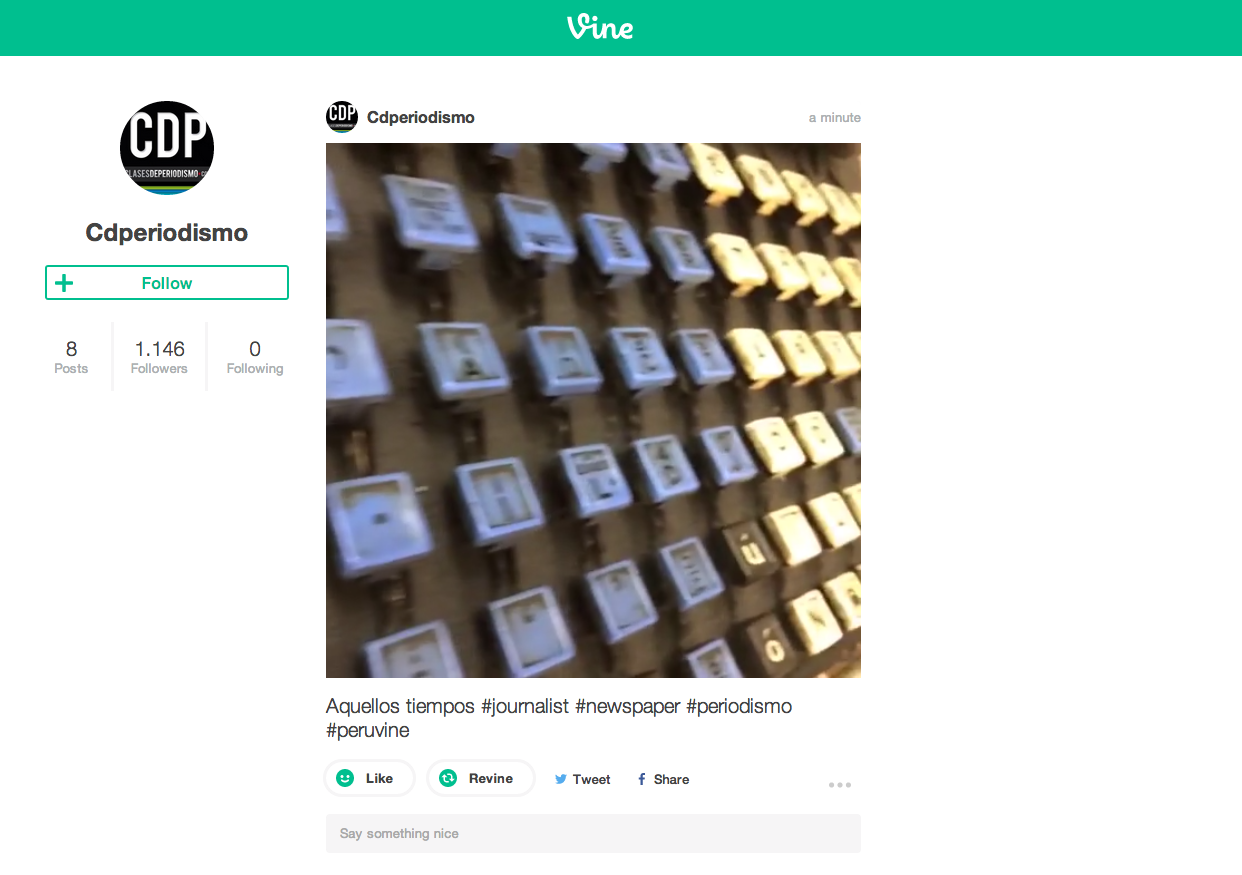Screen dimensions: 1242x875
Task: Click the plus icon in Follow button
Action: click(64, 283)
